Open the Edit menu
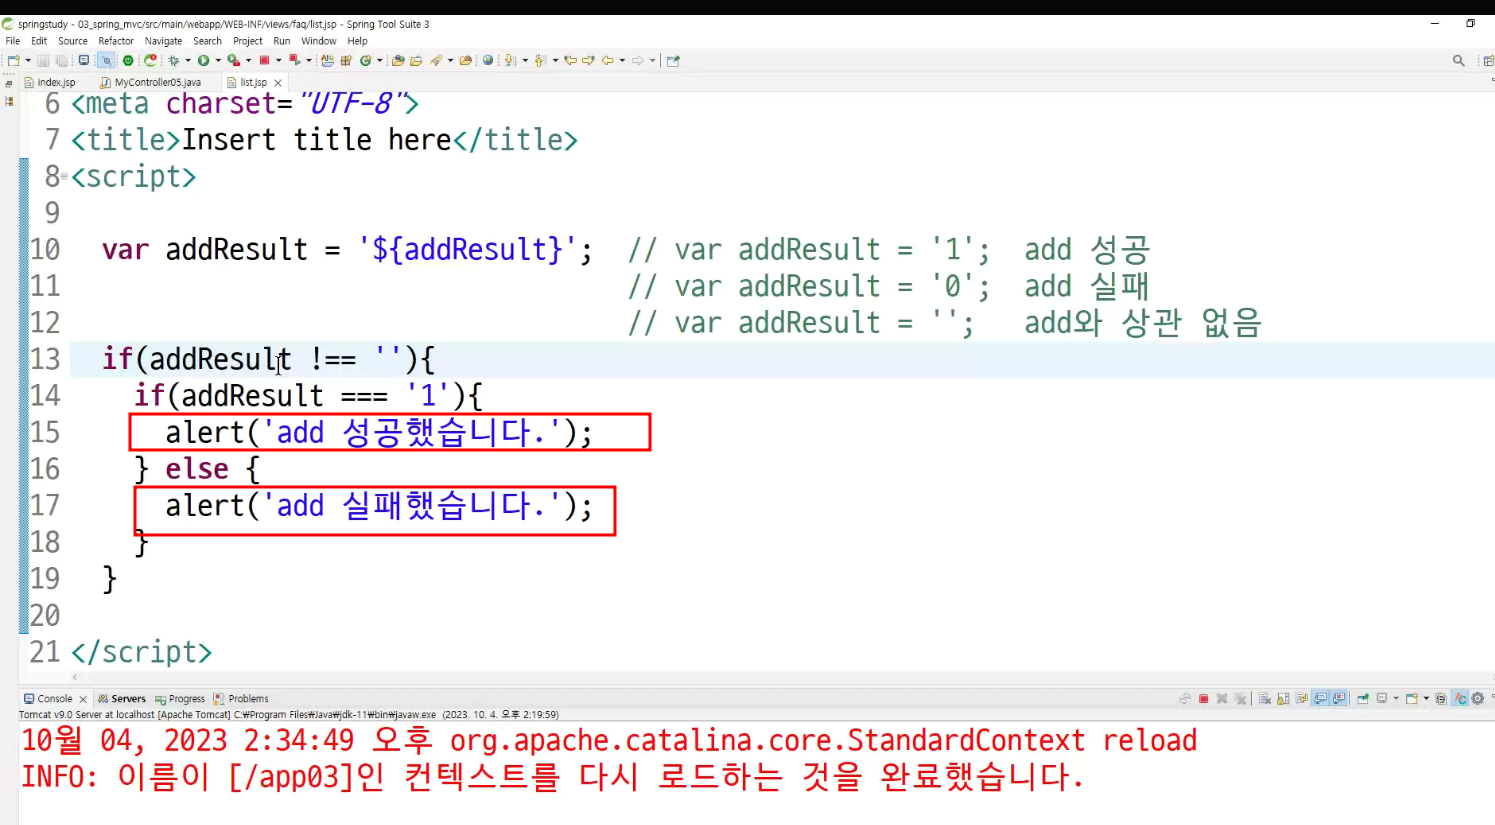The image size is (1495, 825). (x=39, y=41)
